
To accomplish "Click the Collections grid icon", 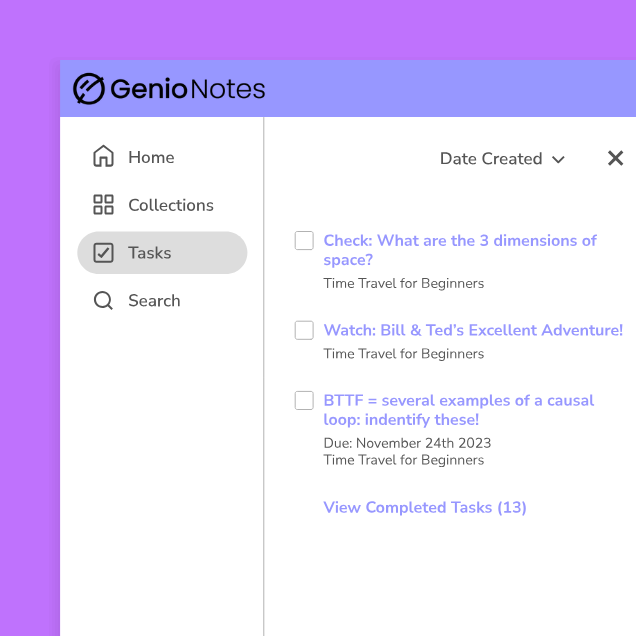I will [103, 205].
